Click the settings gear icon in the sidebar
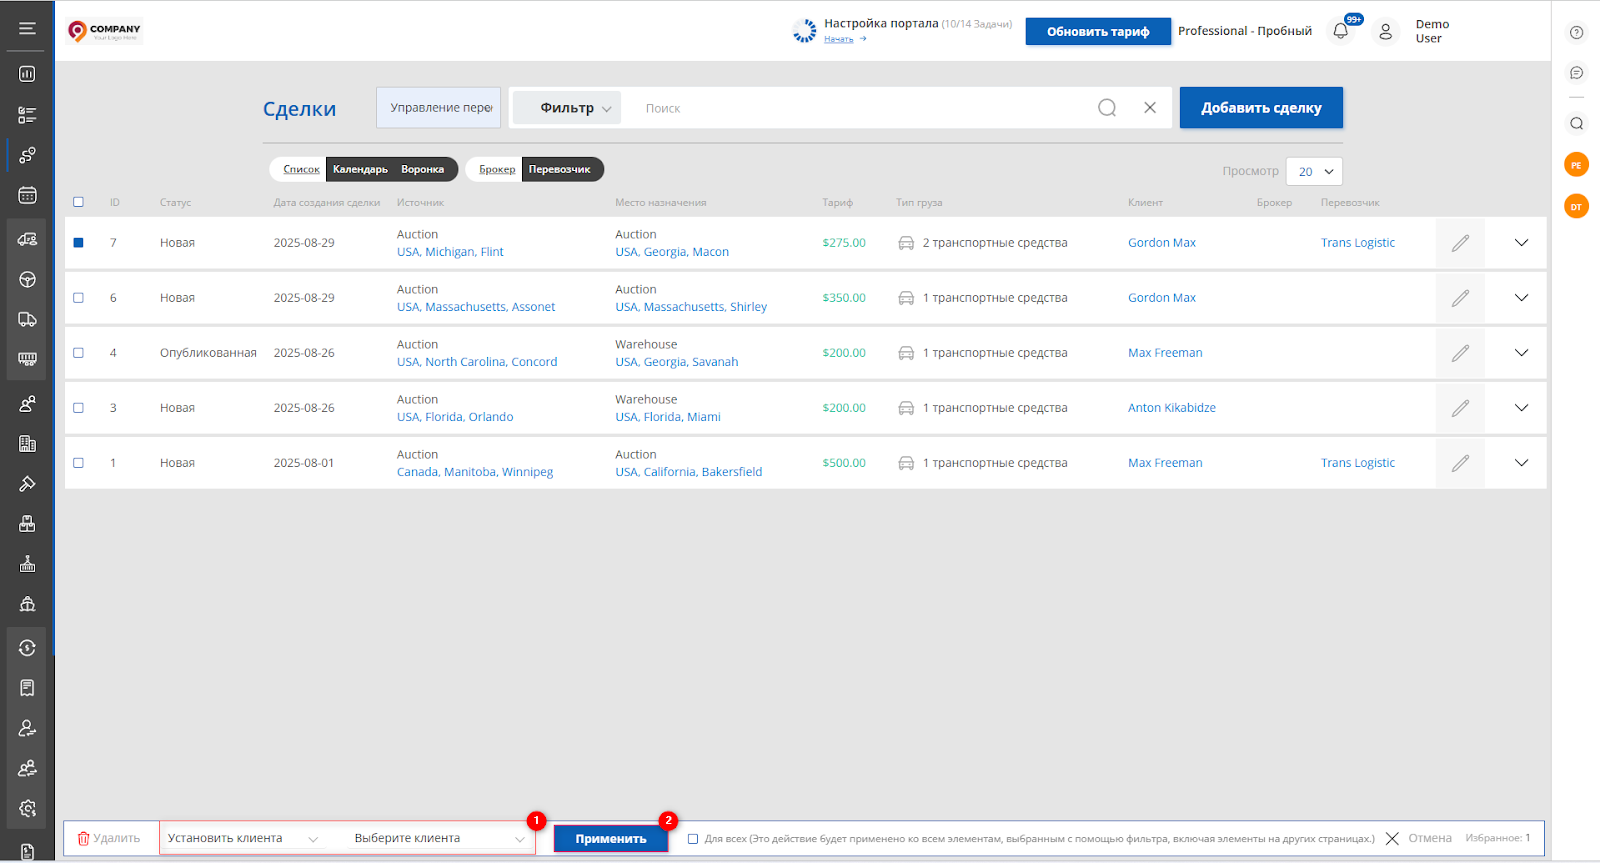Viewport: 1600px width, 863px height. 27,808
